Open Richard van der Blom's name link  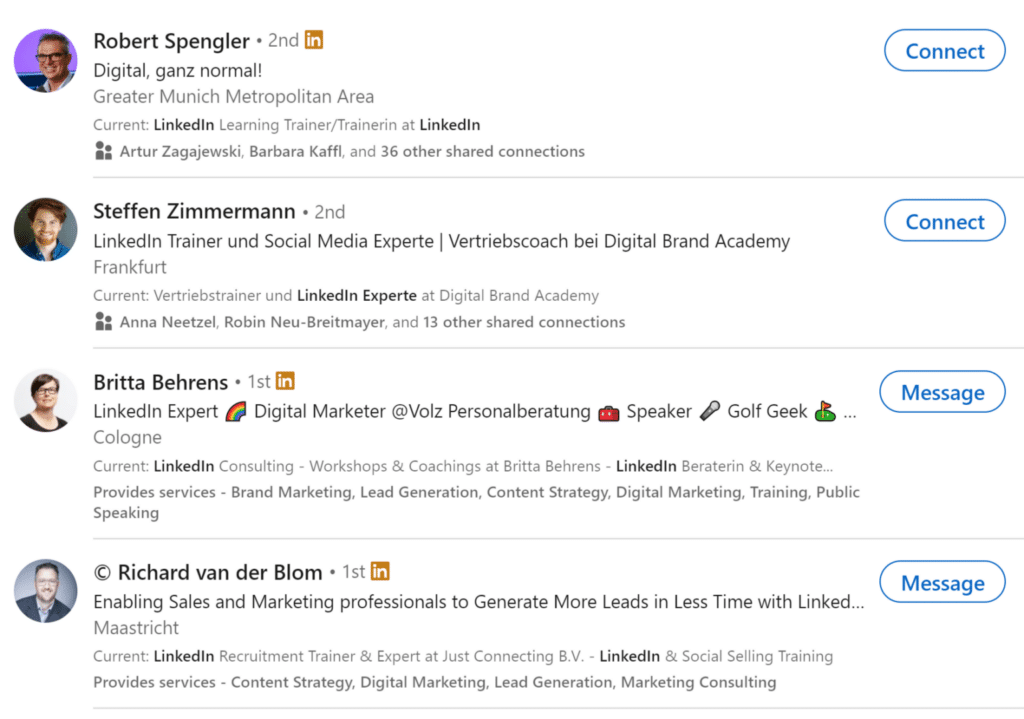[x=208, y=573]
